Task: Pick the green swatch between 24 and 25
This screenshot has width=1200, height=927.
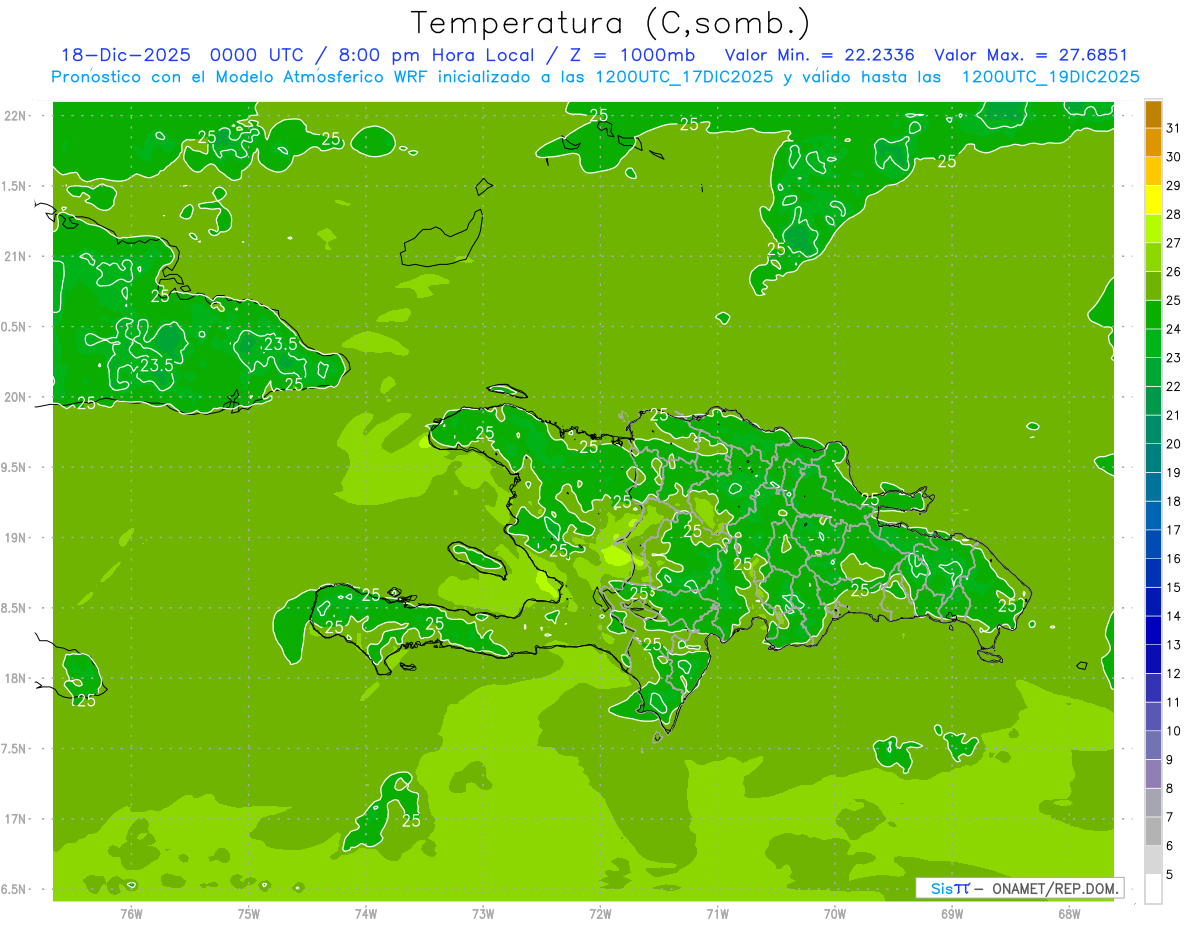Action: pyautogui.click(x=1153, y=314)
